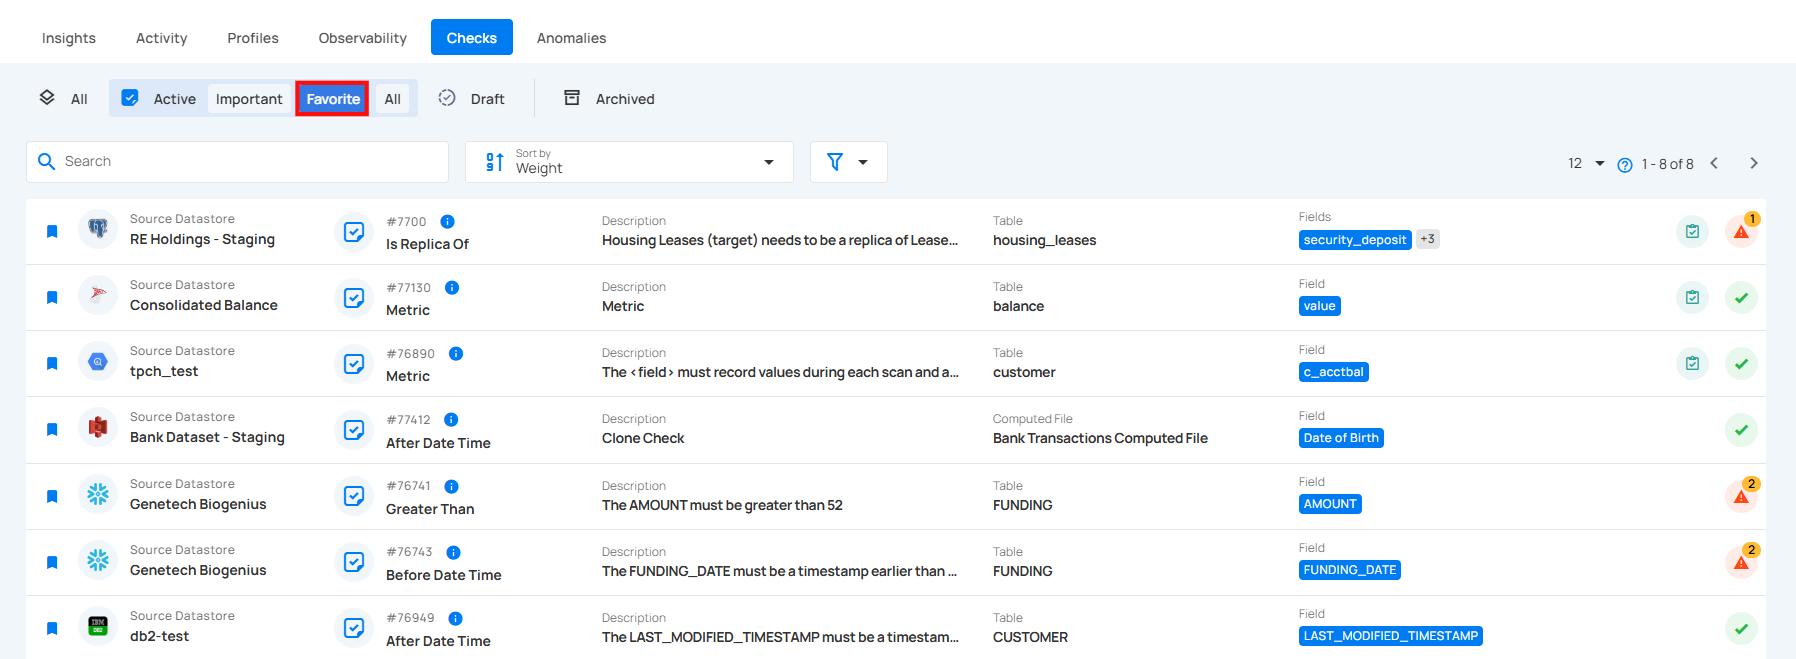The height and width of the screenshot is (659, 1796).
Task: Open info icon next to check #7700
Action: pos(448,222)
